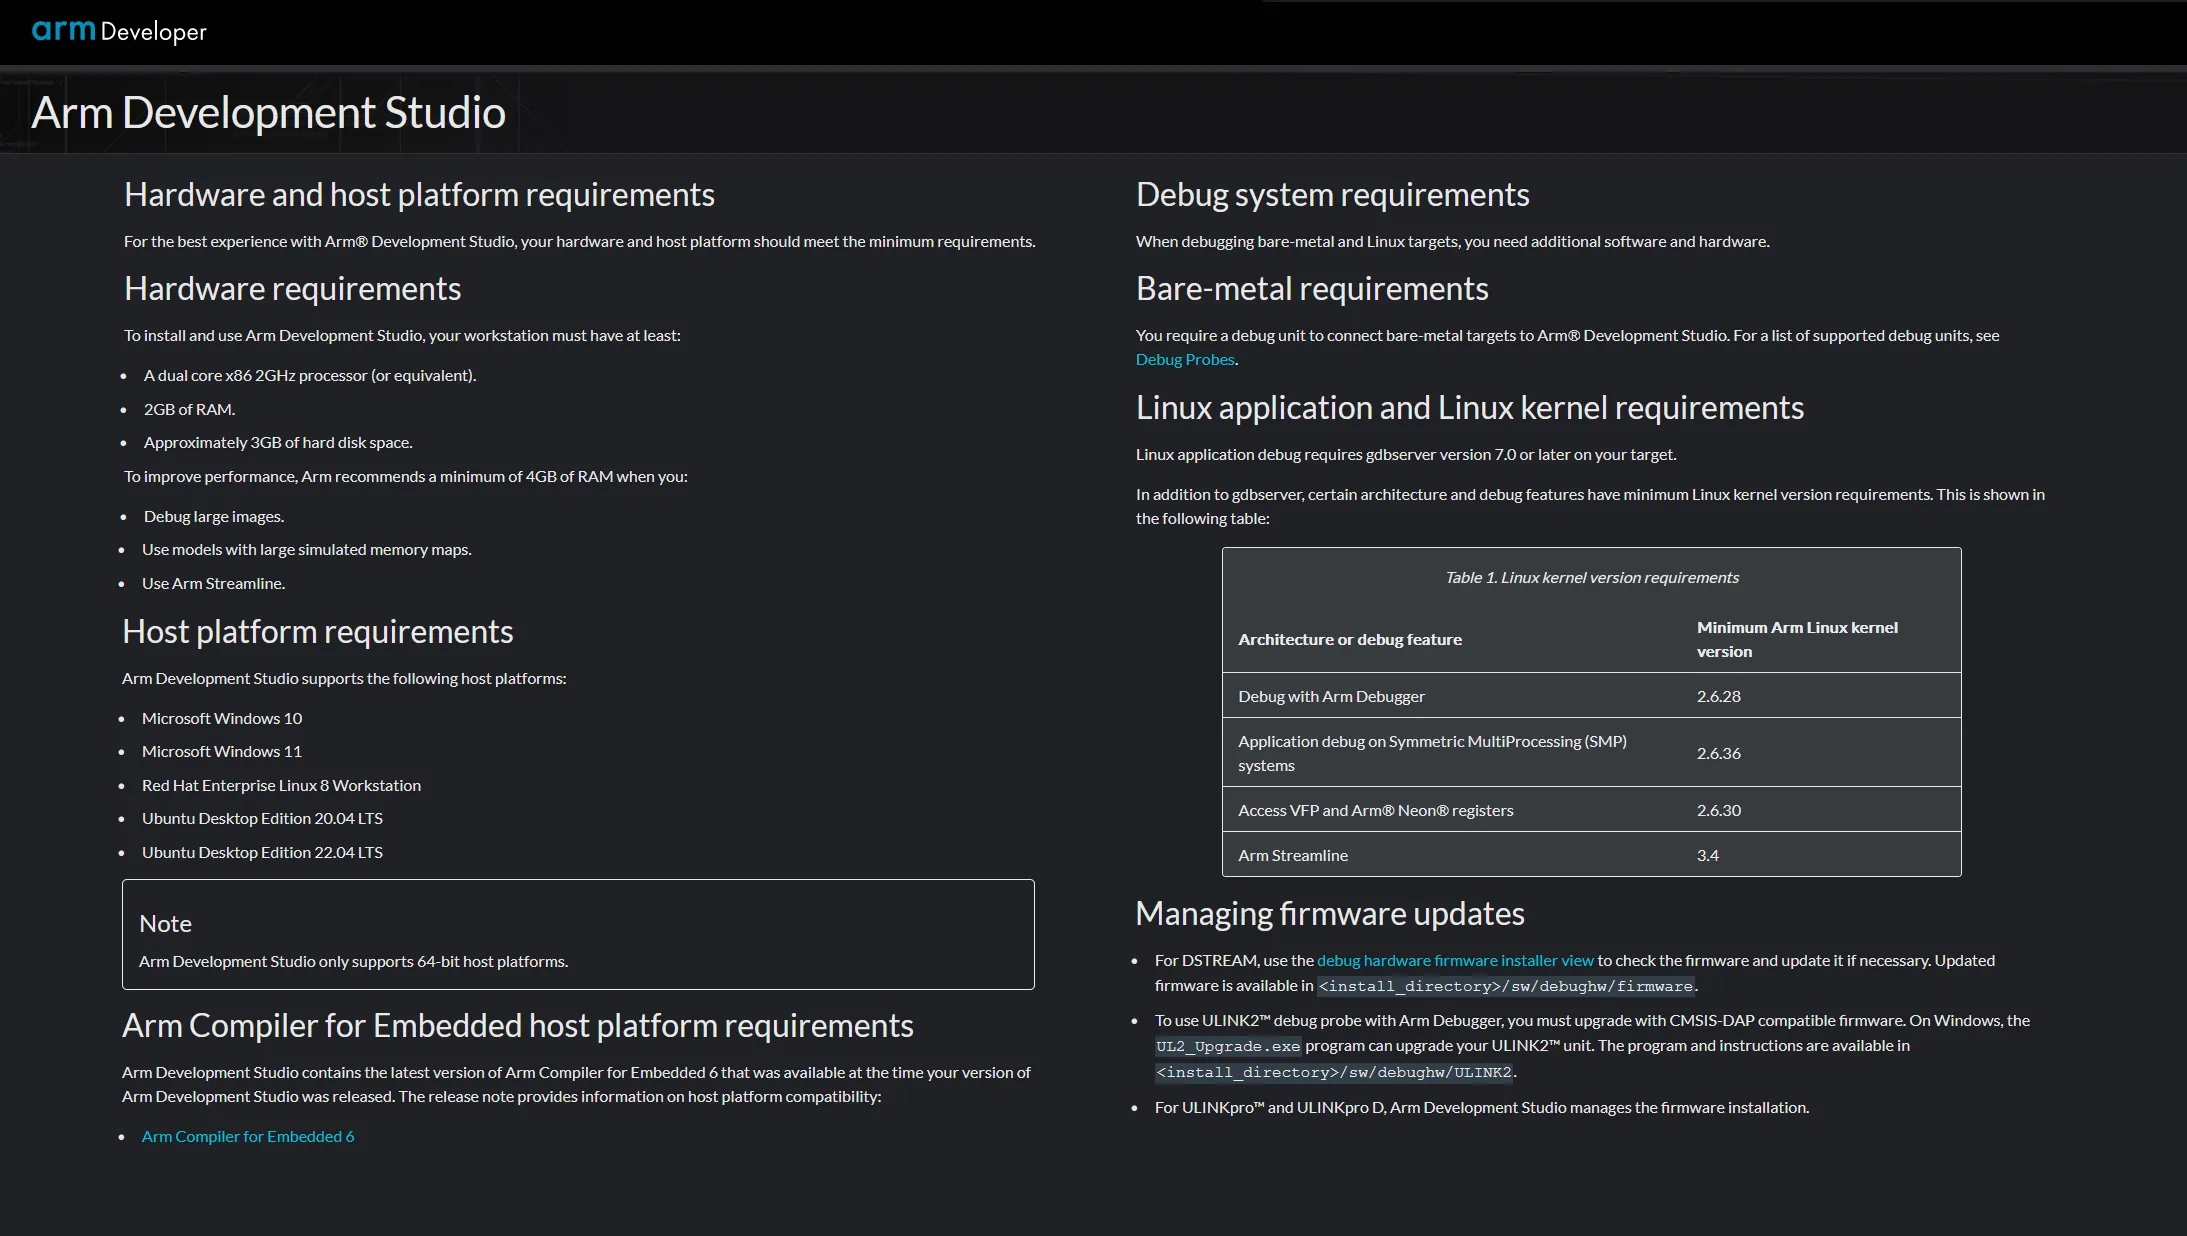Click Linux application and Linux kernel requirements heading
2187x1236 pixels.
(x=1470, y=408)
